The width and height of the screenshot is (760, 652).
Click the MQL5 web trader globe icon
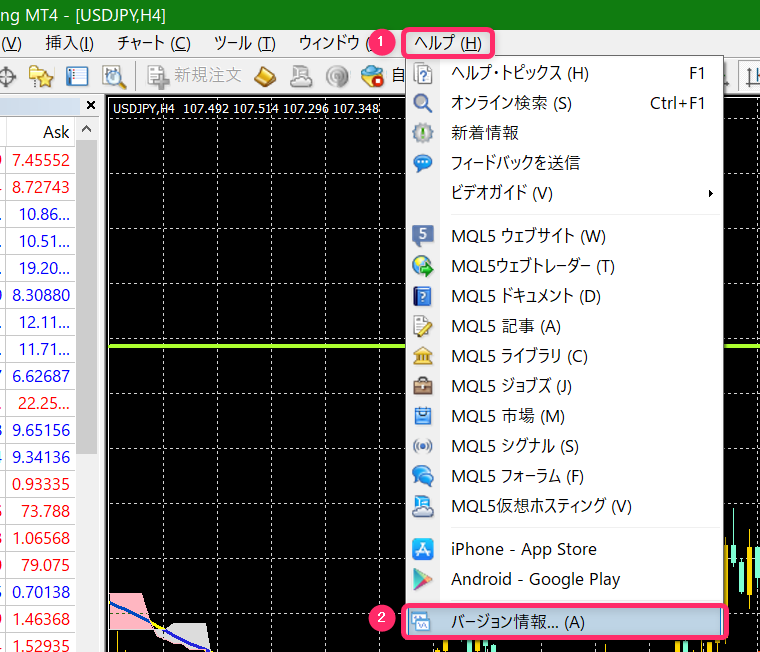coord(423,266)
